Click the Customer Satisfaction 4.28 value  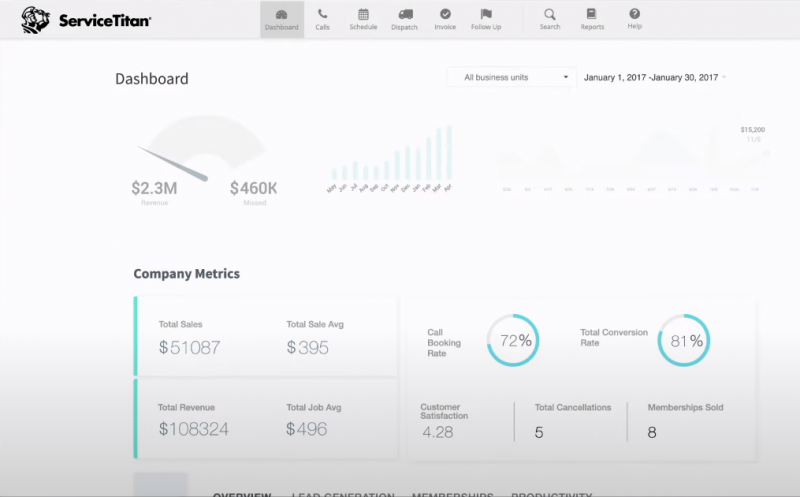[438, 432]
